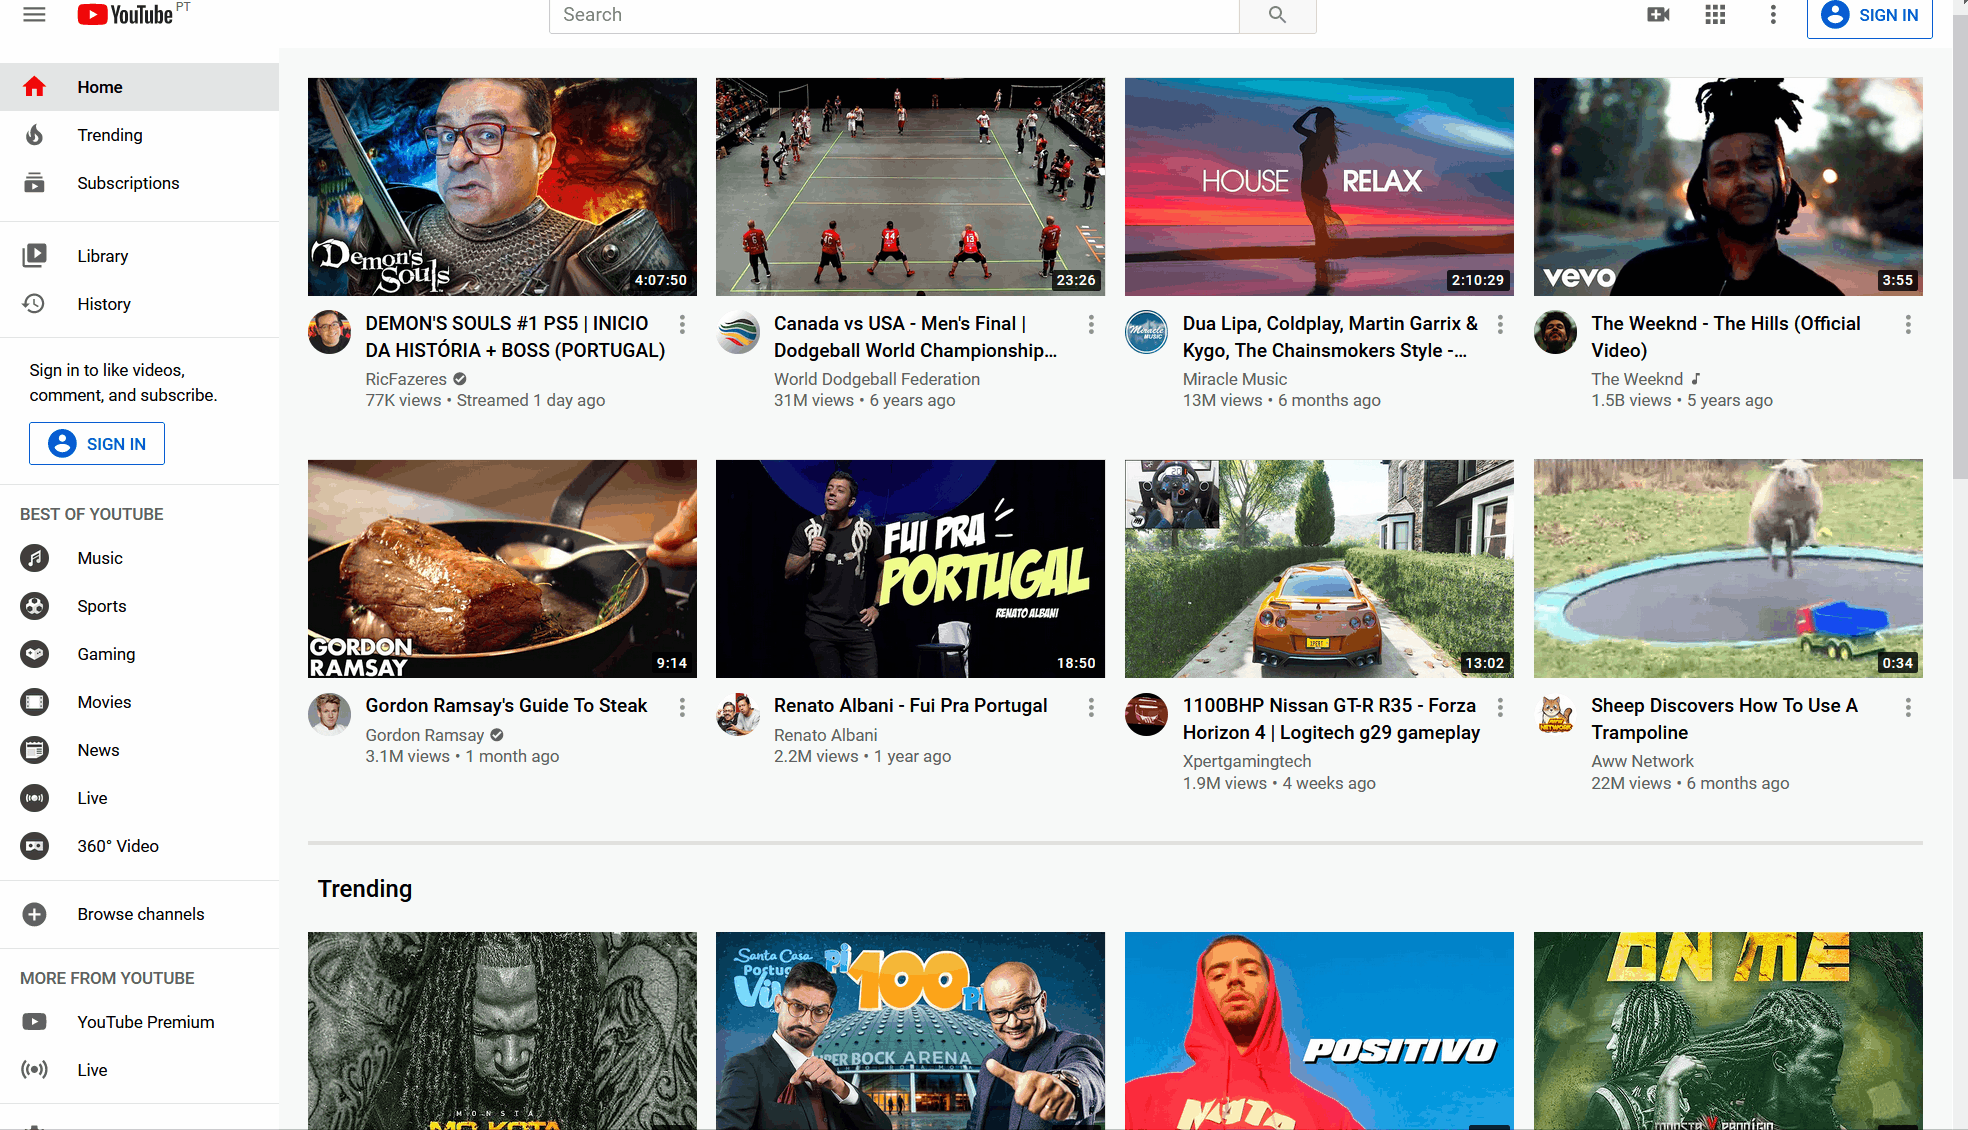The image size is (1968, 1130).
Task: Select the Subscriptions icon
Action: 34,183
